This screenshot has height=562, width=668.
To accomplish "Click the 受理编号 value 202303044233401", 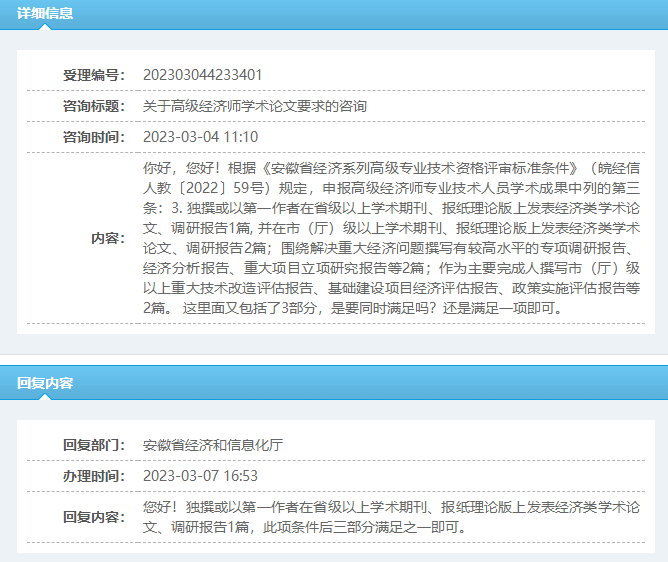I will click(202, 75).
